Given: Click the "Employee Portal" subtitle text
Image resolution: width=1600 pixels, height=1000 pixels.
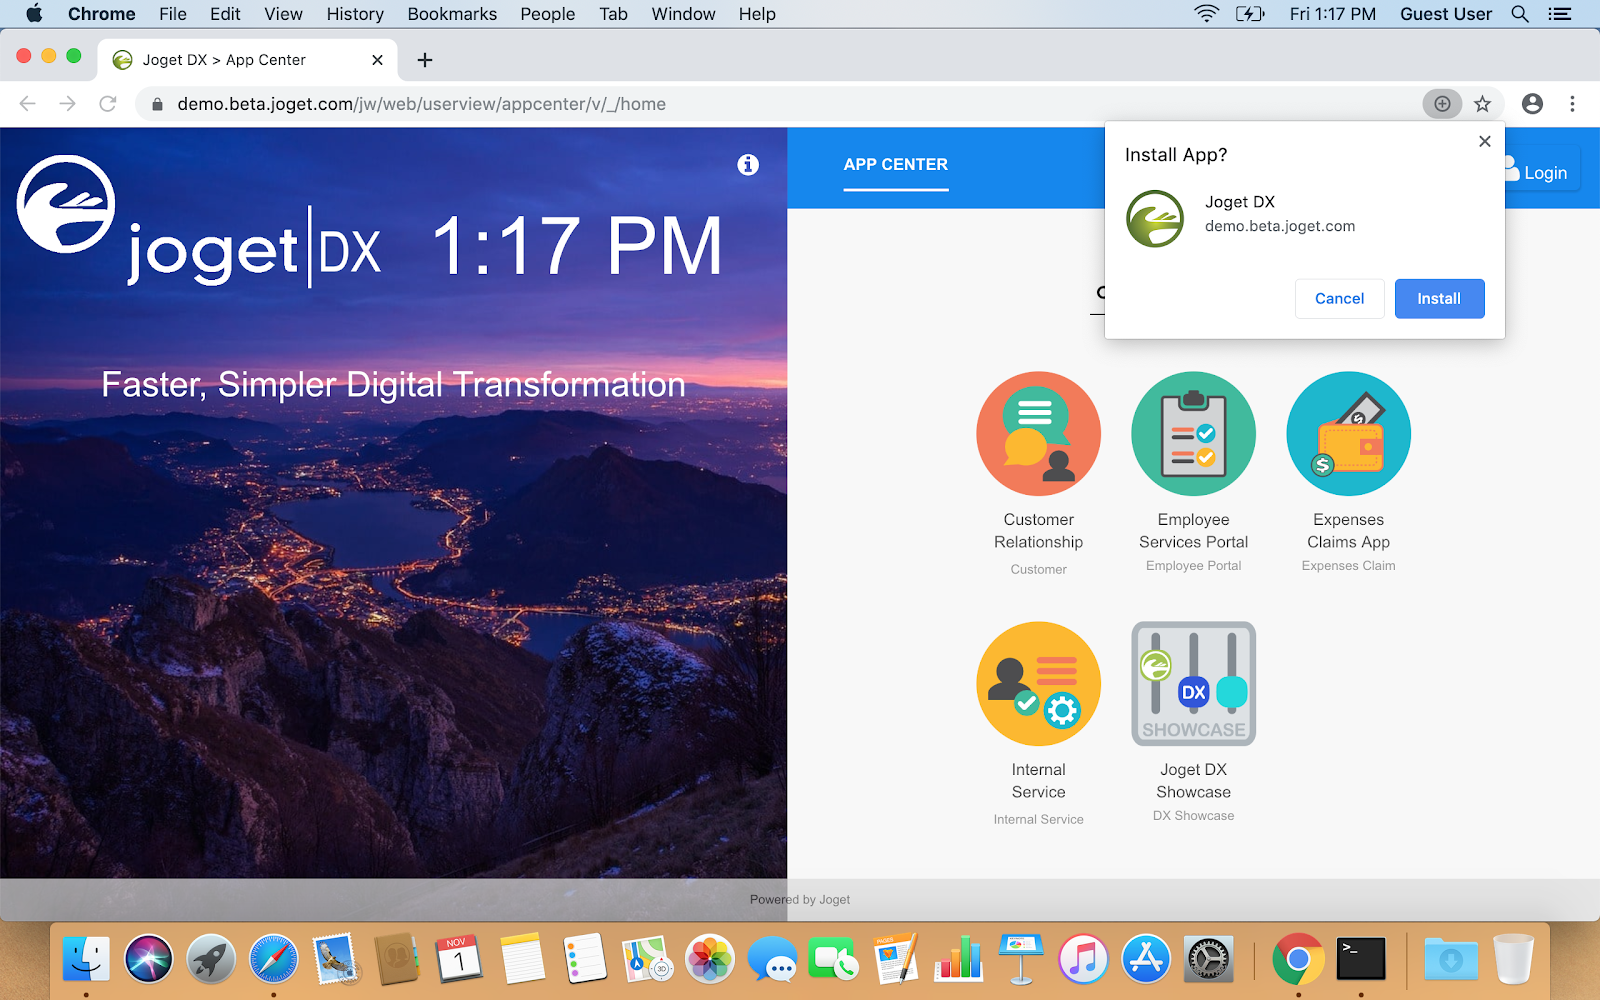Looking at the screenshot, I should pos(1193,566).
